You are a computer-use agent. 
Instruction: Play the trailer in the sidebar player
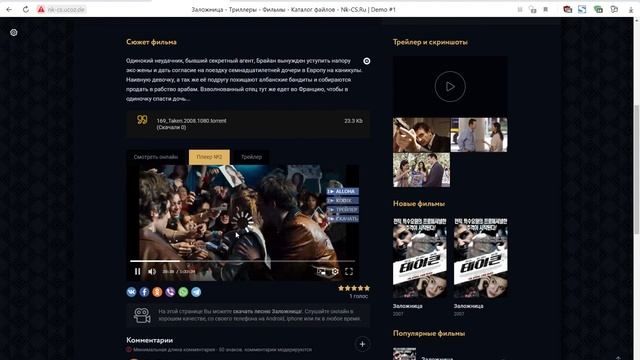[450, 87]
